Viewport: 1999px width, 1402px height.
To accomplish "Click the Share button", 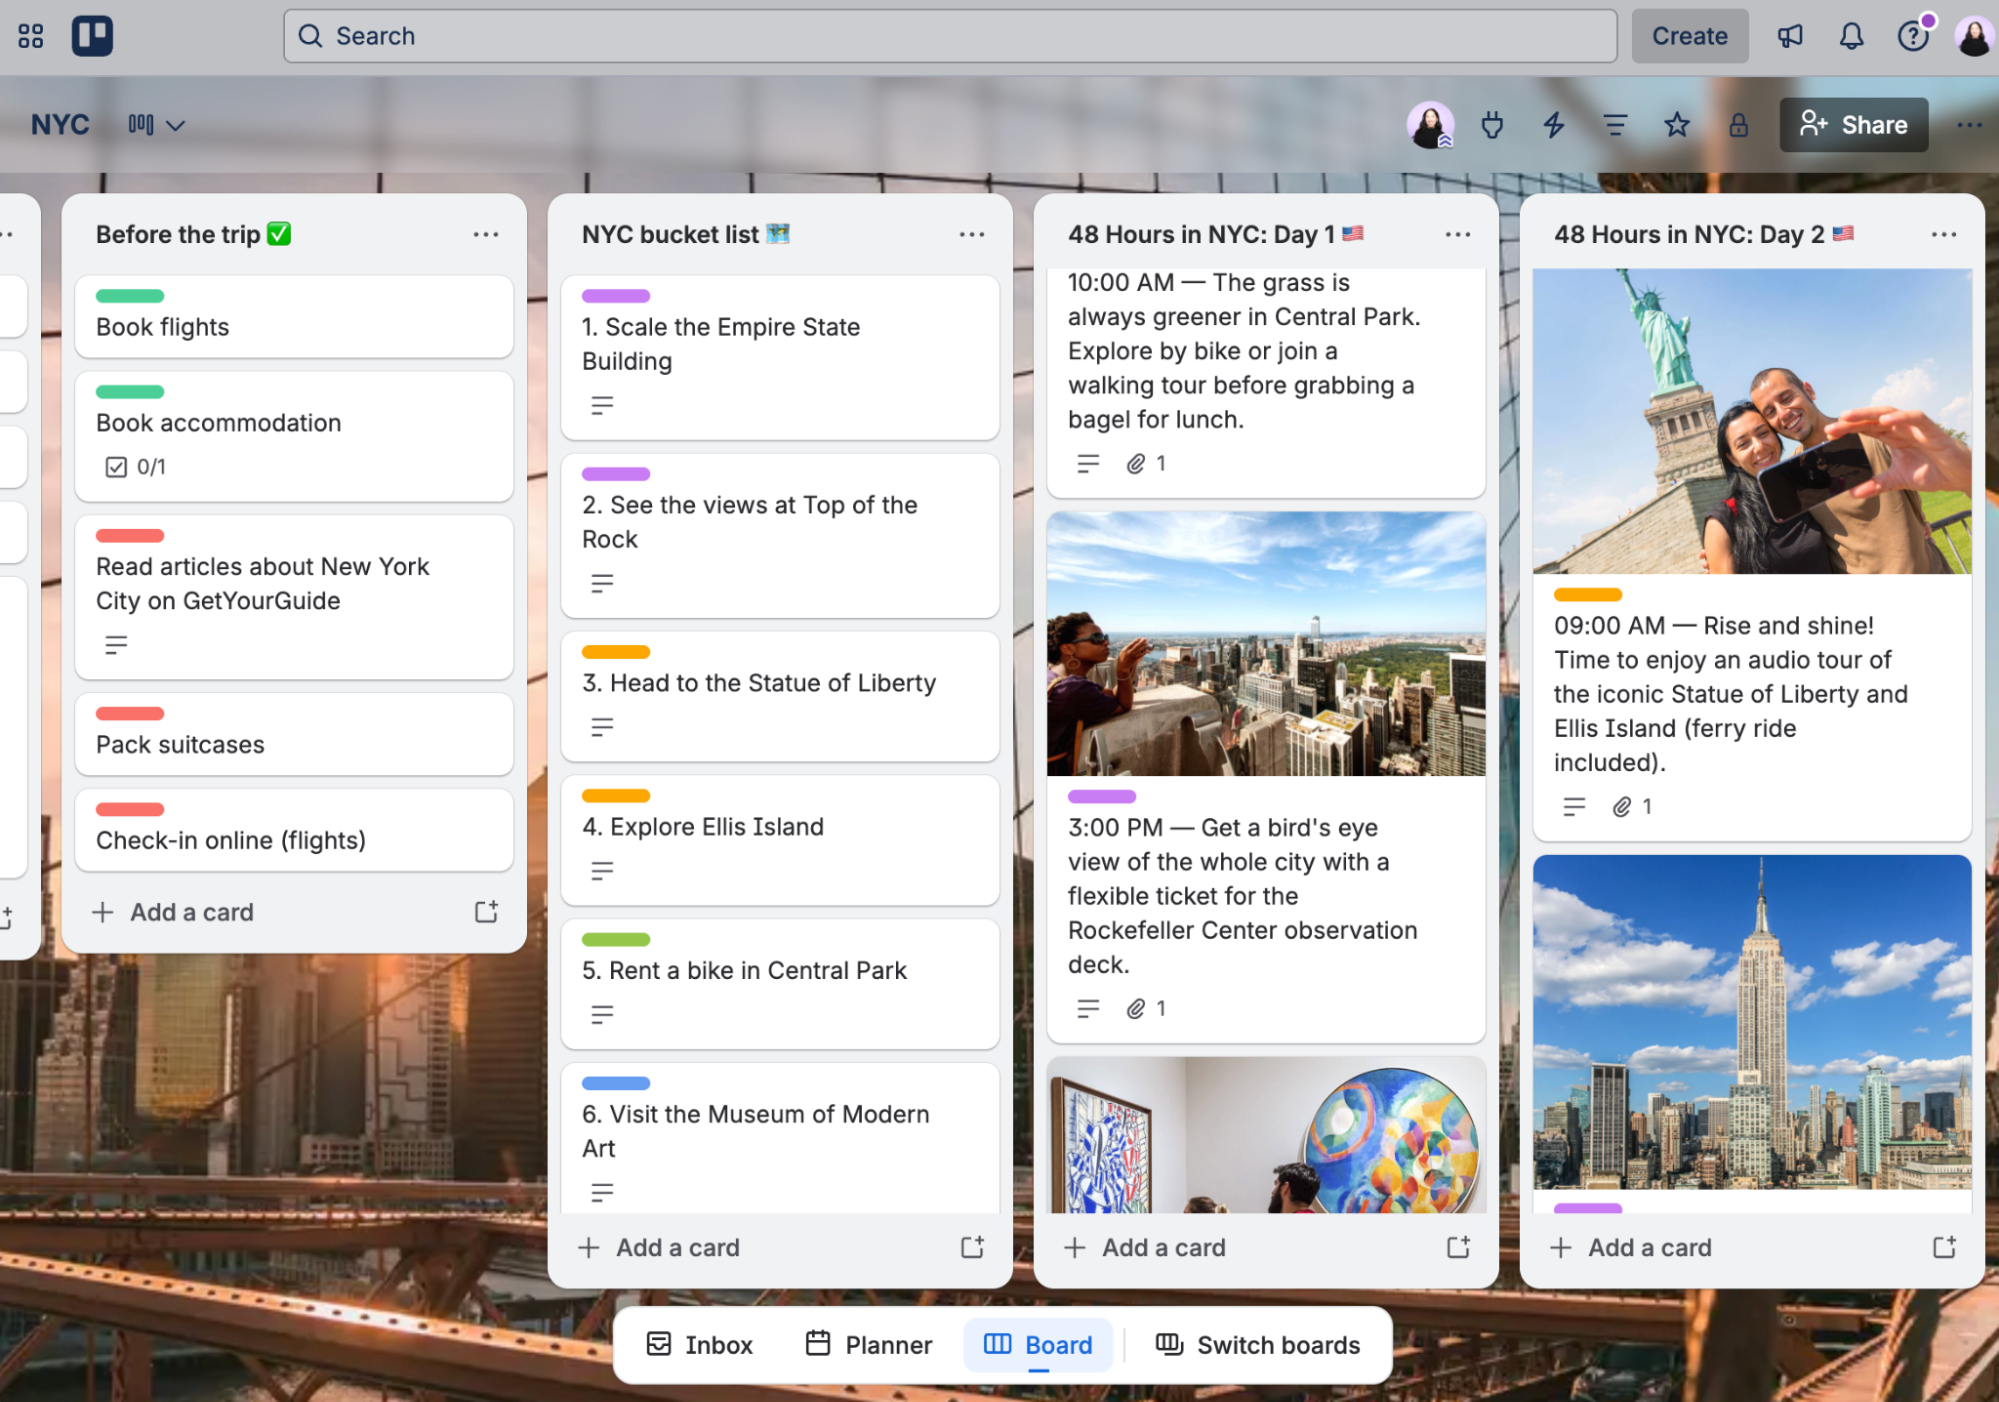I will tap(1853, 124).
